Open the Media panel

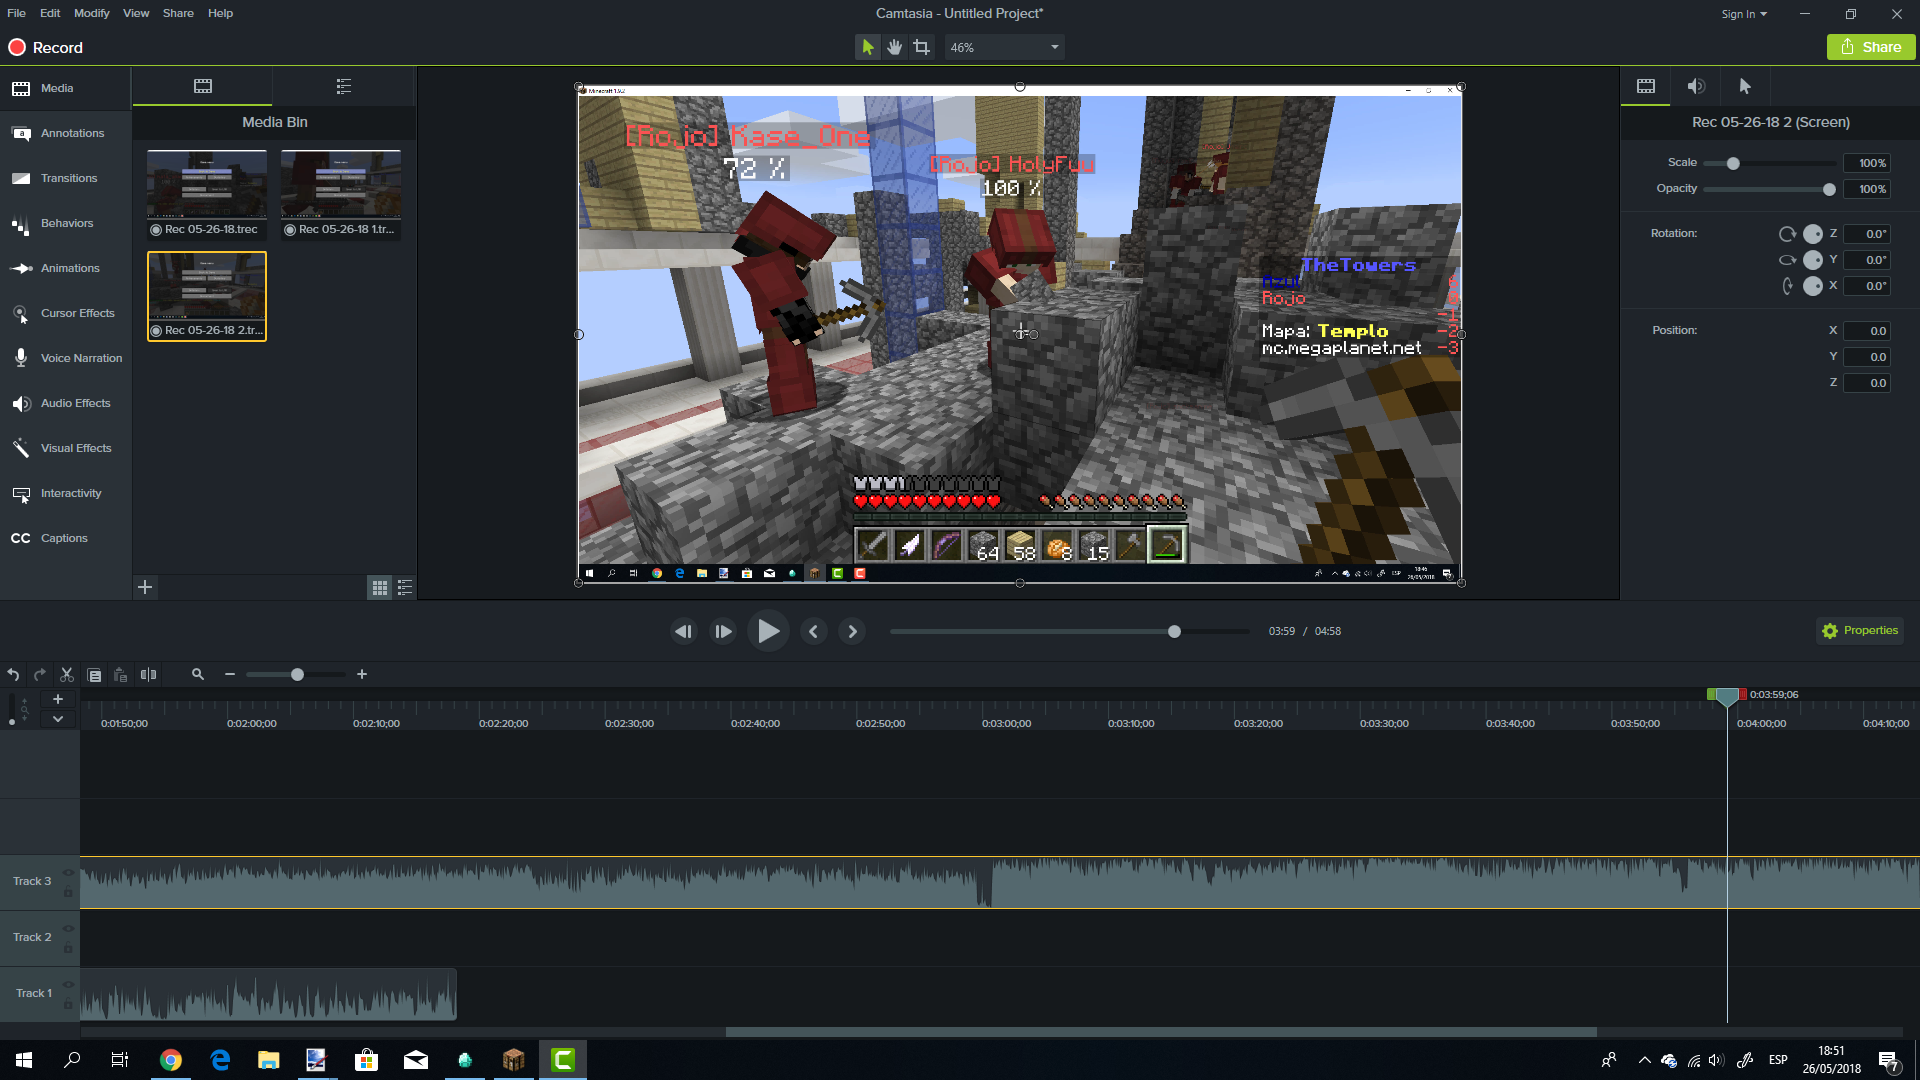pyautogui.click(x=65, y=88)
